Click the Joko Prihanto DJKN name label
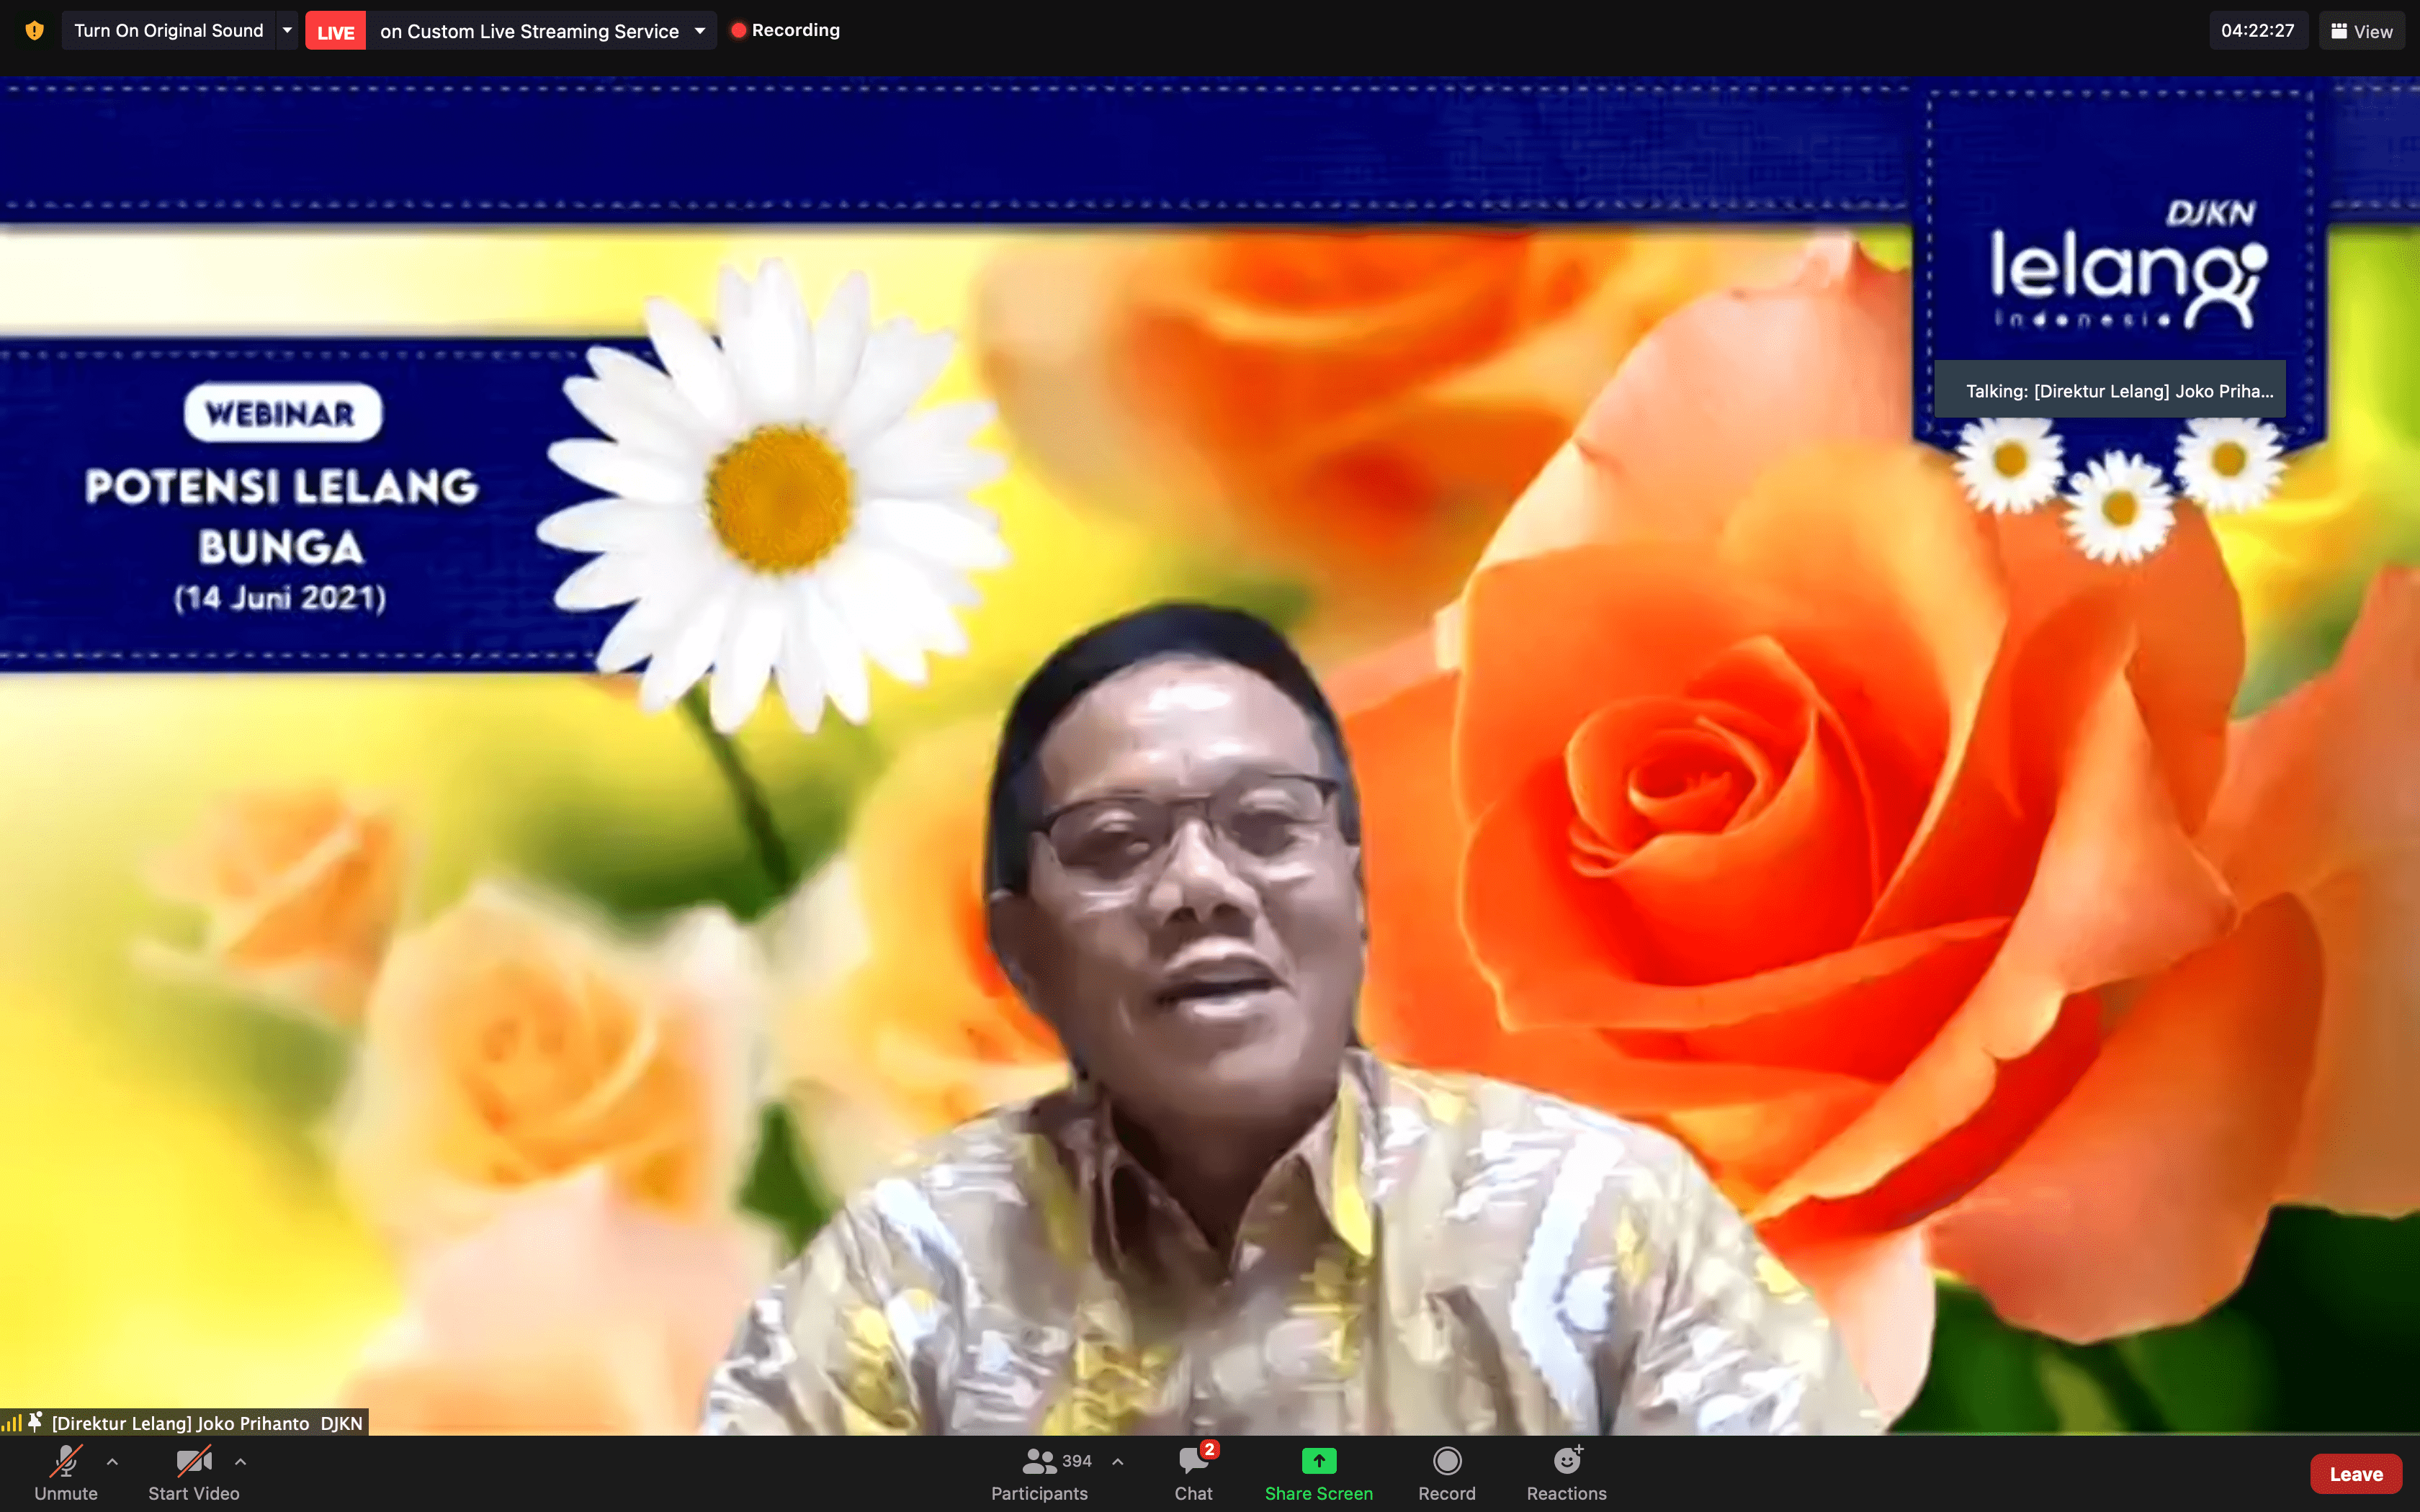2420x1512 pixels. click(205, 1421)
